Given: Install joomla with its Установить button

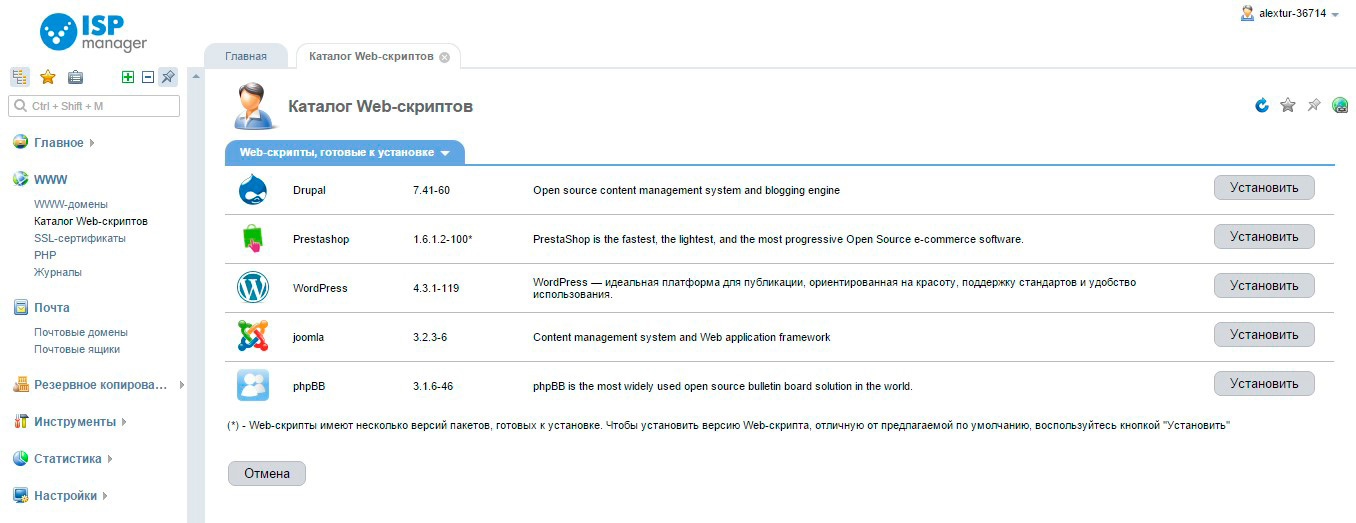Looking at the screenshot, I should [x=1264, y=335].
